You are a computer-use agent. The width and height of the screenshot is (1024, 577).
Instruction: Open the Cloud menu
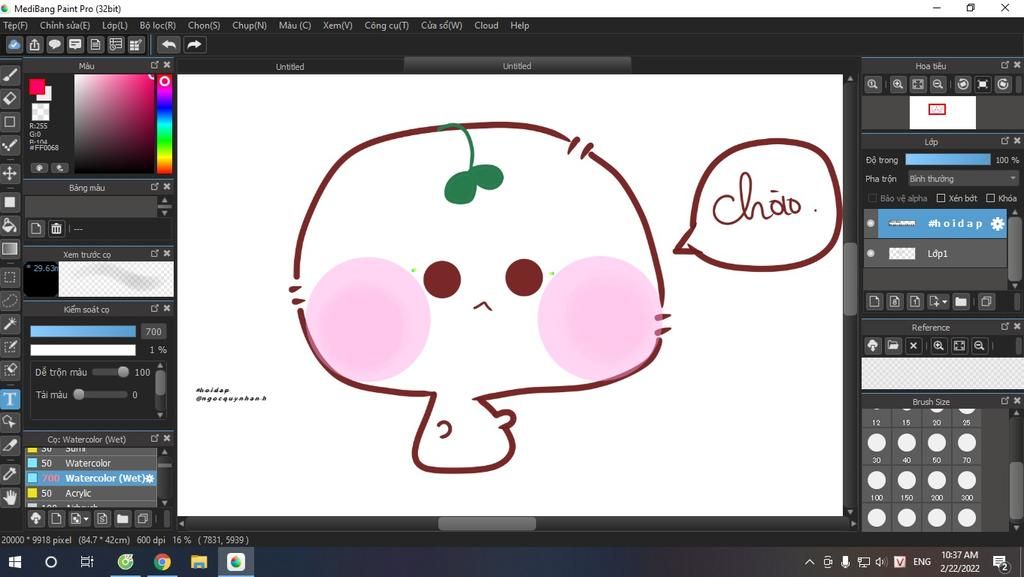486,25
